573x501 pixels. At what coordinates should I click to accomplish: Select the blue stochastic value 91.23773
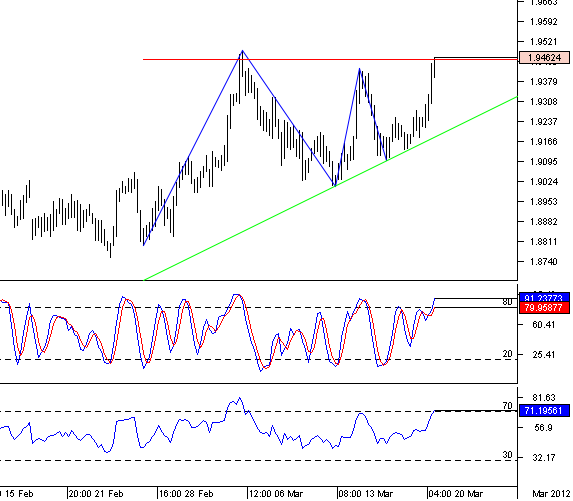tap(544, 297)
